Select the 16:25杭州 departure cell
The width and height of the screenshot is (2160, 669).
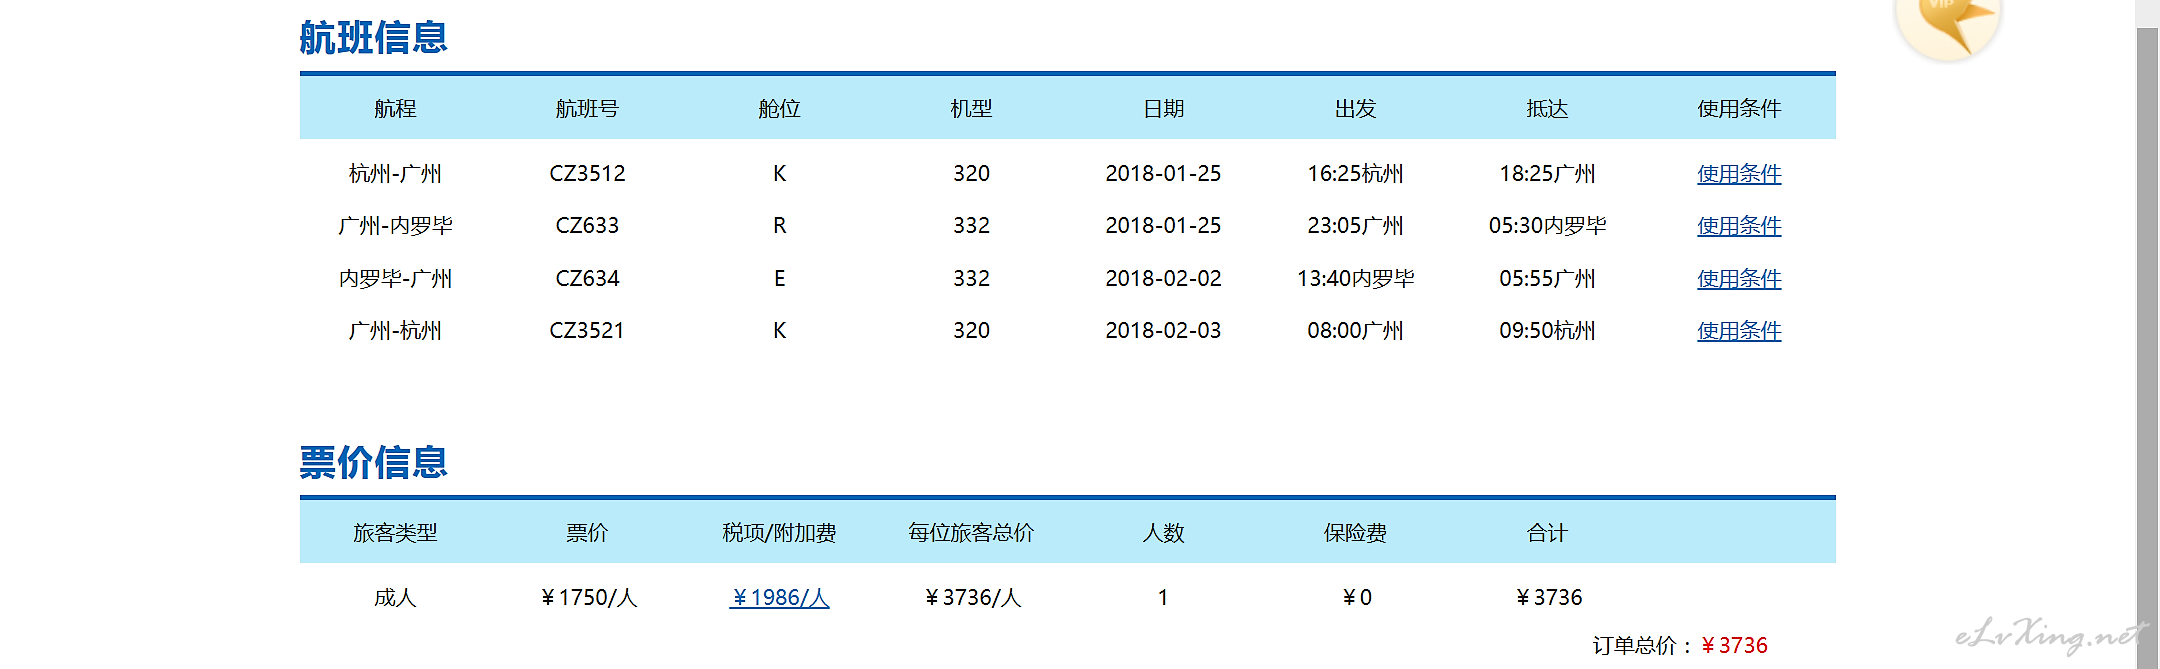click(x=1355, y=174)
